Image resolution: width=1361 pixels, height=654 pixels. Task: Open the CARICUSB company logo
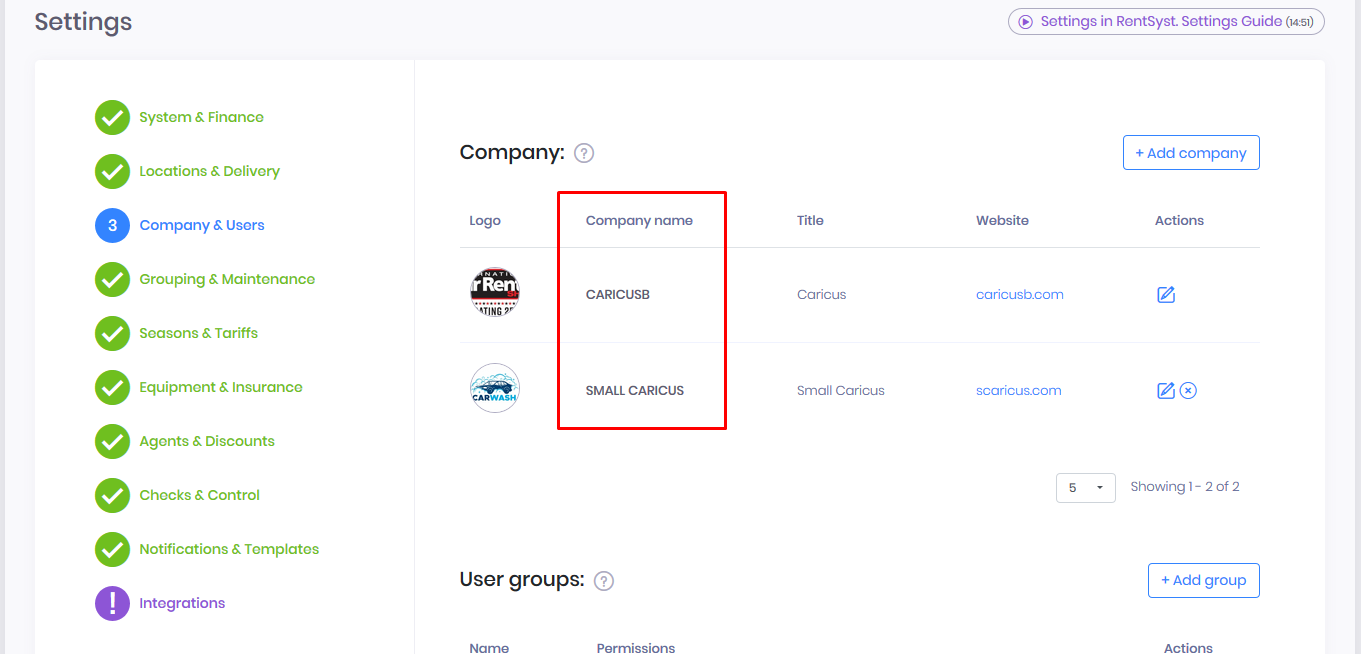pyautogui.click(x=495, y=293)
